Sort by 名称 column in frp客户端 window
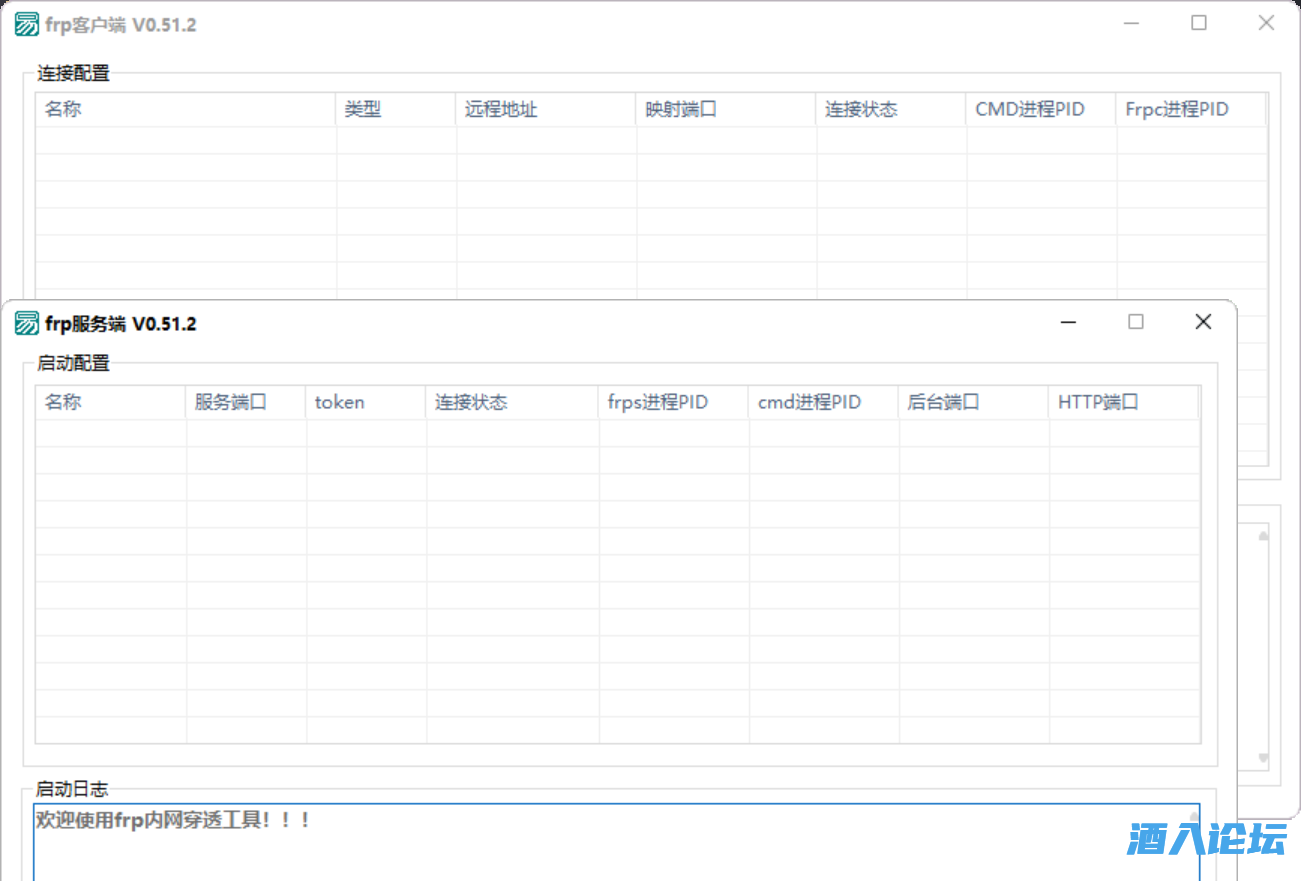Image resolution: width=1301 pixels, height=881 pixels. point(185,110)
